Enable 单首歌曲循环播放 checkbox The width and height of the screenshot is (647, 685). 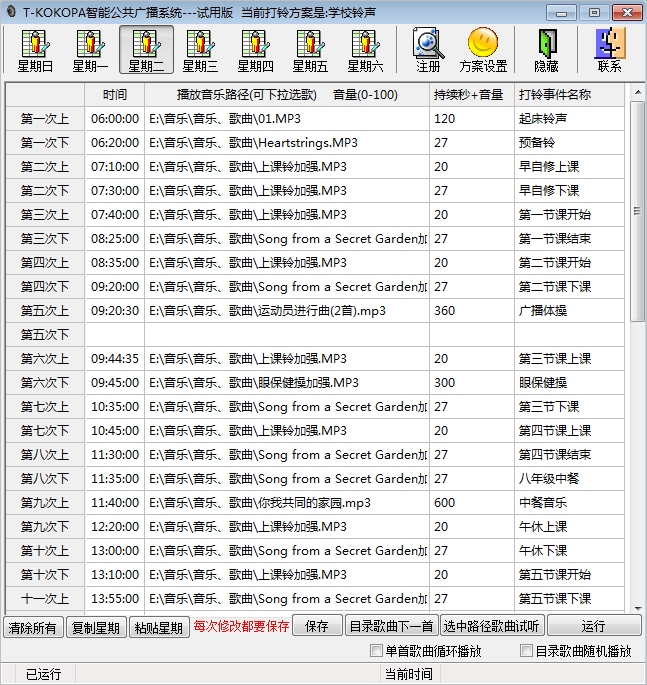pyautogui.click(x=376, y=650)
